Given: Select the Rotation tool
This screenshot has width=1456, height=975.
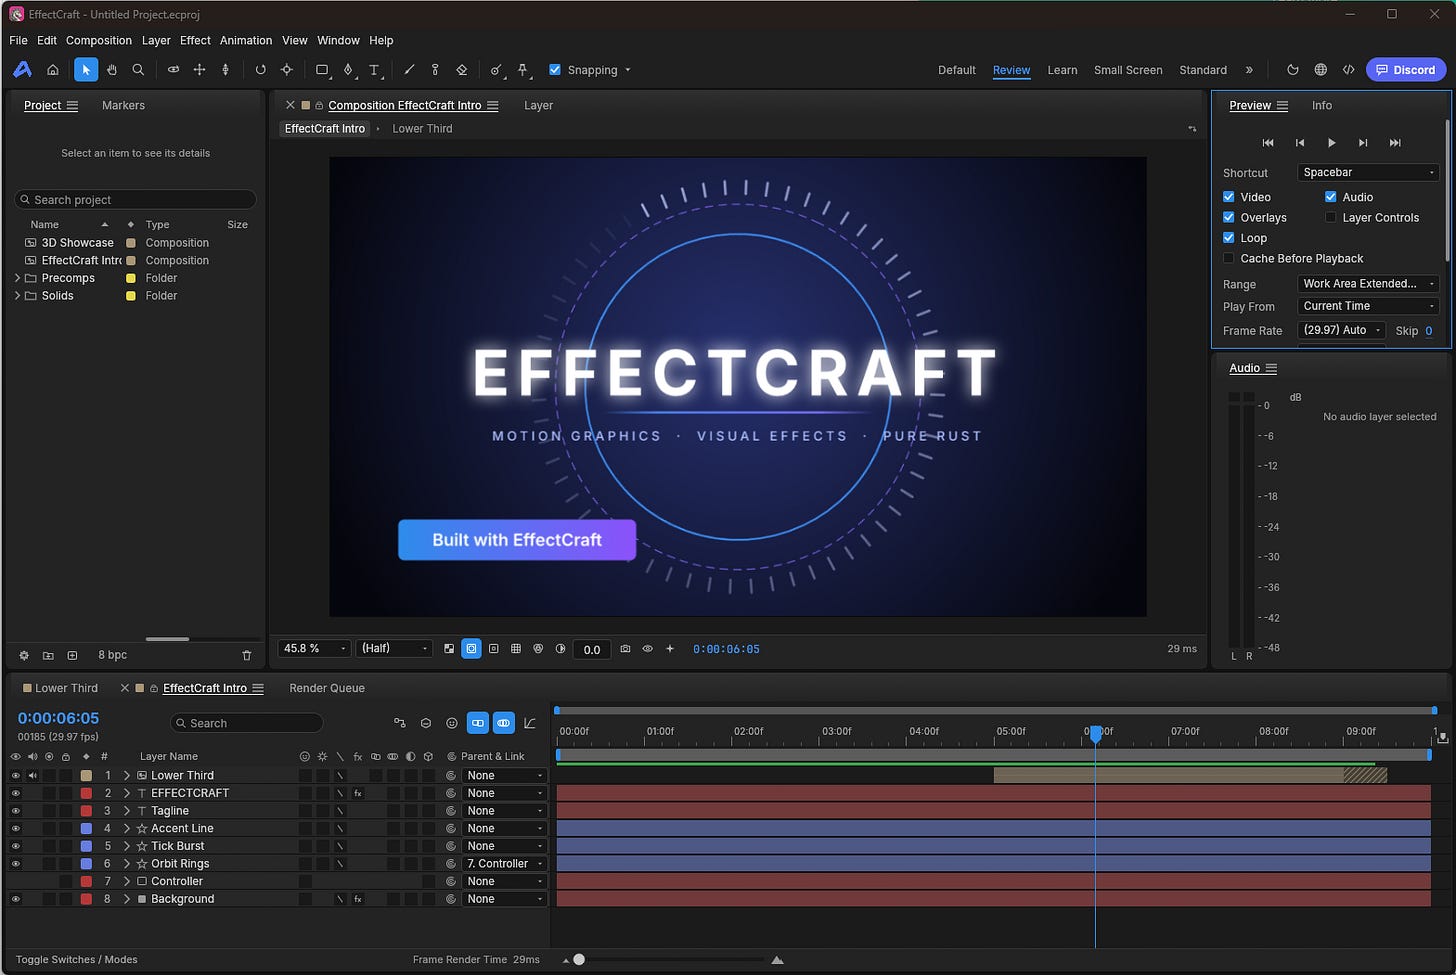Looking at the screenshot, I should [260, 70].
